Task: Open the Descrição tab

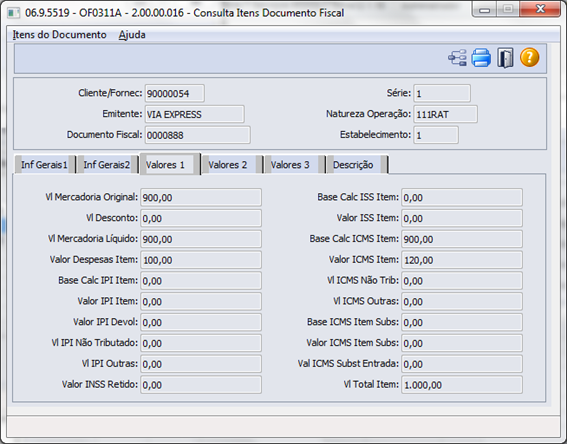Action: 357,165
